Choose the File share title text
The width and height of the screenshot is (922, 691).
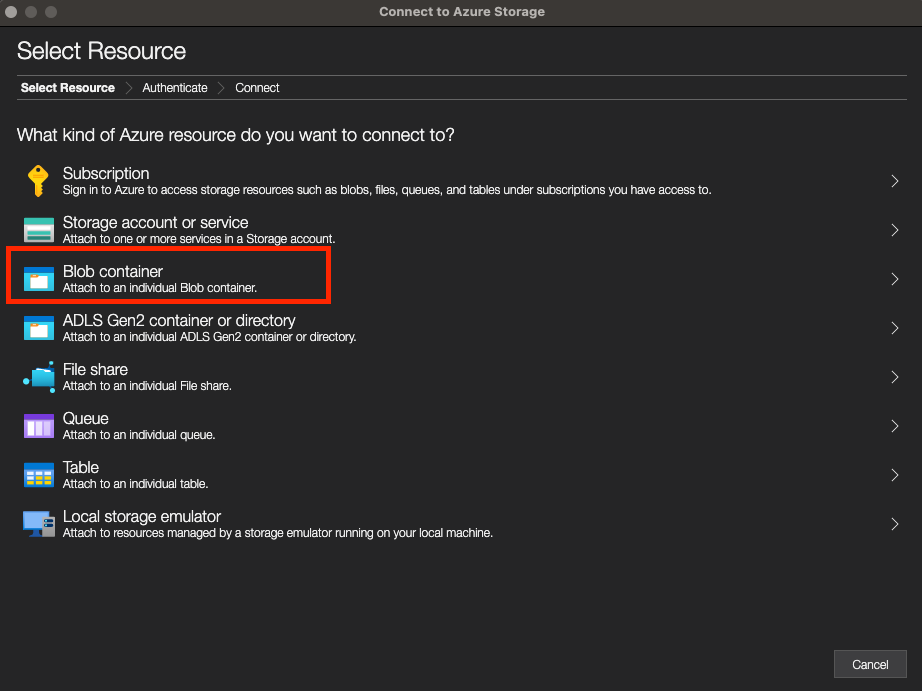95,370
